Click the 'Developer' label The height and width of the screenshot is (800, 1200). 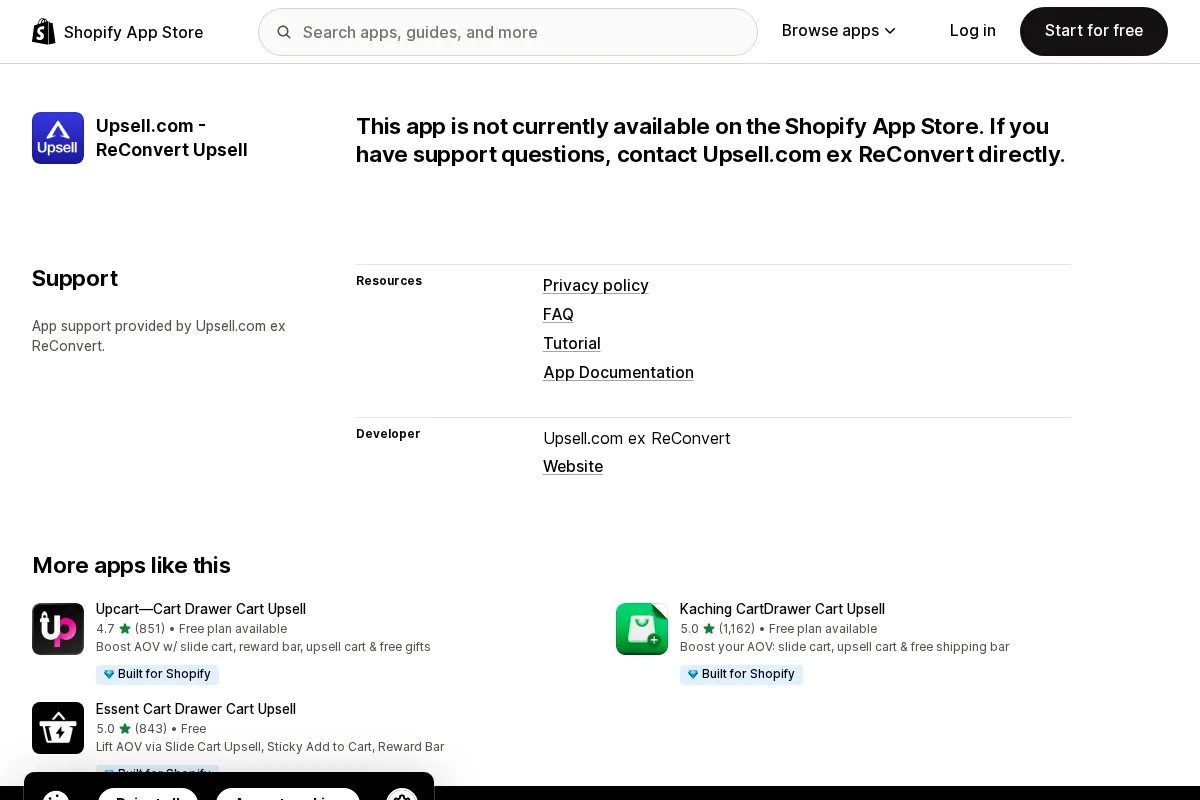pyautogui.click(x=388, y=434)
